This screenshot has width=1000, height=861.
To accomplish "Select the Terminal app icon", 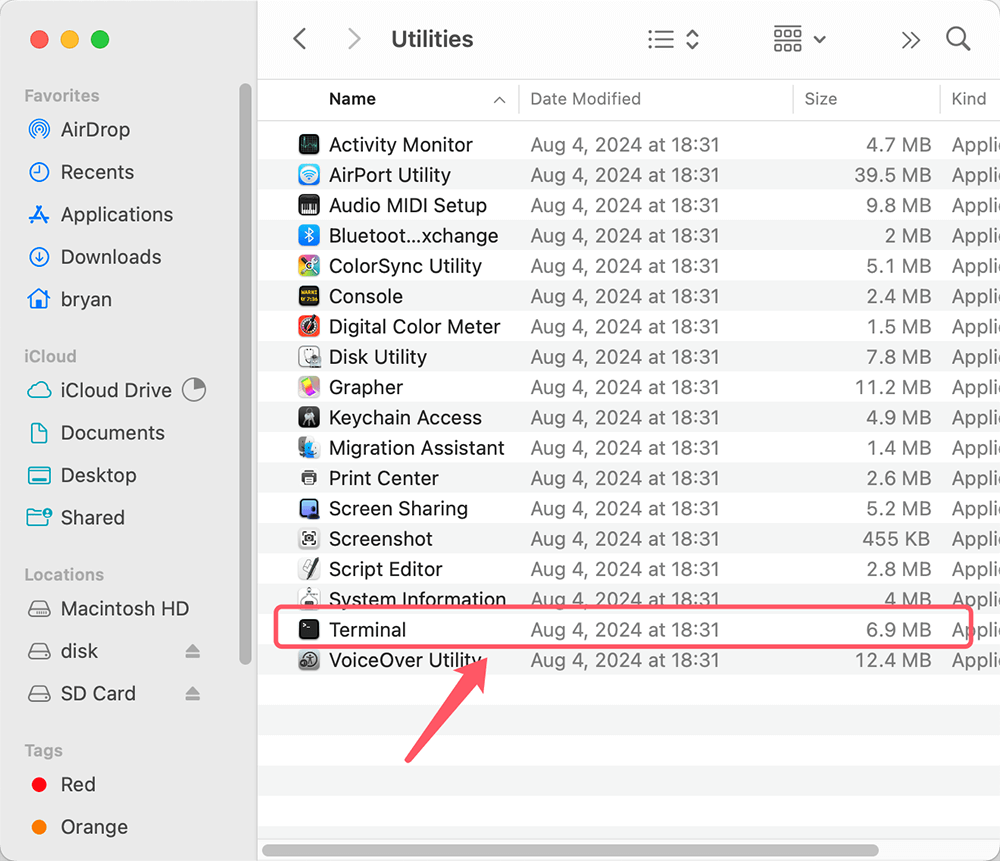I will [x=309, y=629].
